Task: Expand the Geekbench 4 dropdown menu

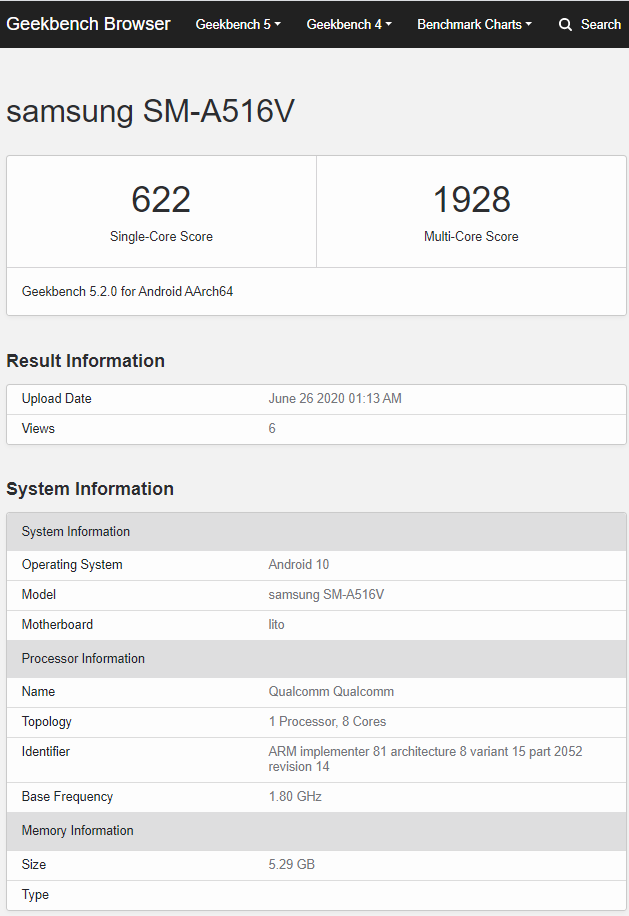Action: [x=349, y=25]
